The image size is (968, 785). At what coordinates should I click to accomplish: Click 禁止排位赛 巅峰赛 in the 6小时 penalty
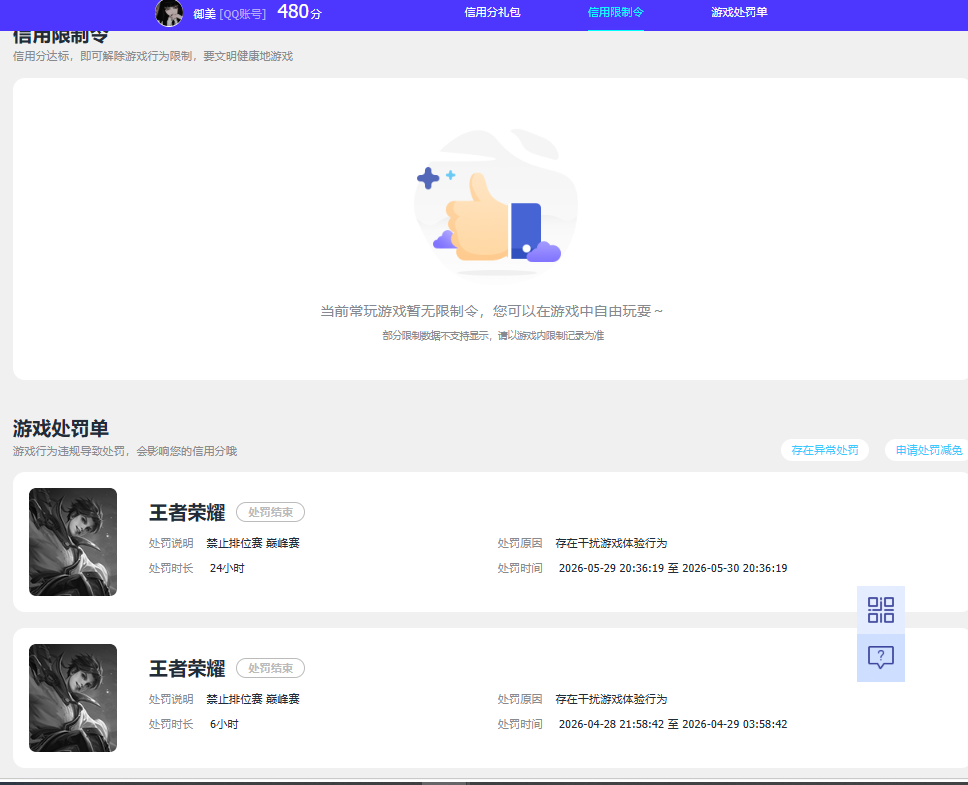pyautogui.click(x=253, y=699)
